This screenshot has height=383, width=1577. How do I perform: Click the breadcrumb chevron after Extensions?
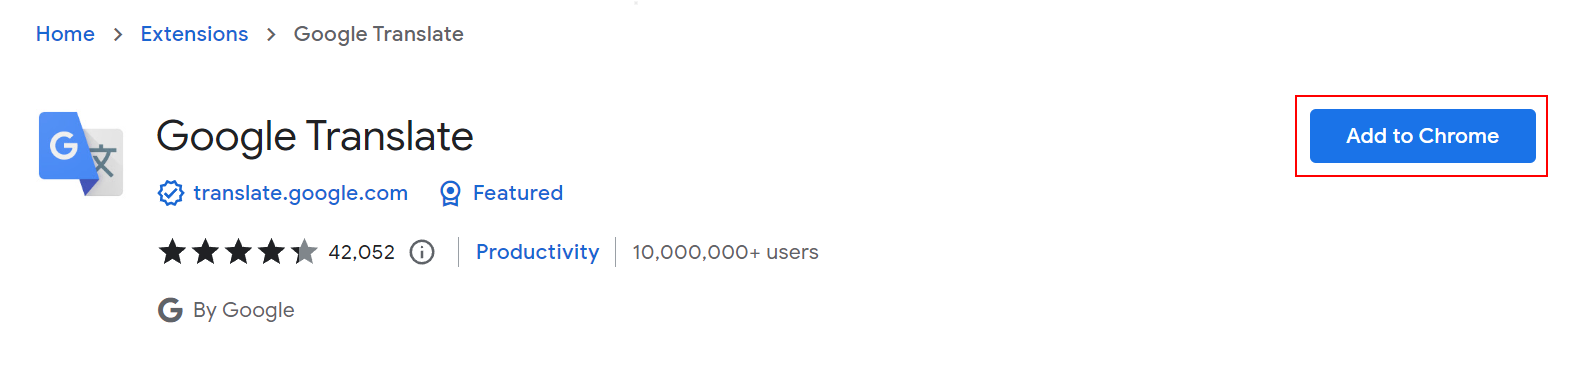click(271, 35)
